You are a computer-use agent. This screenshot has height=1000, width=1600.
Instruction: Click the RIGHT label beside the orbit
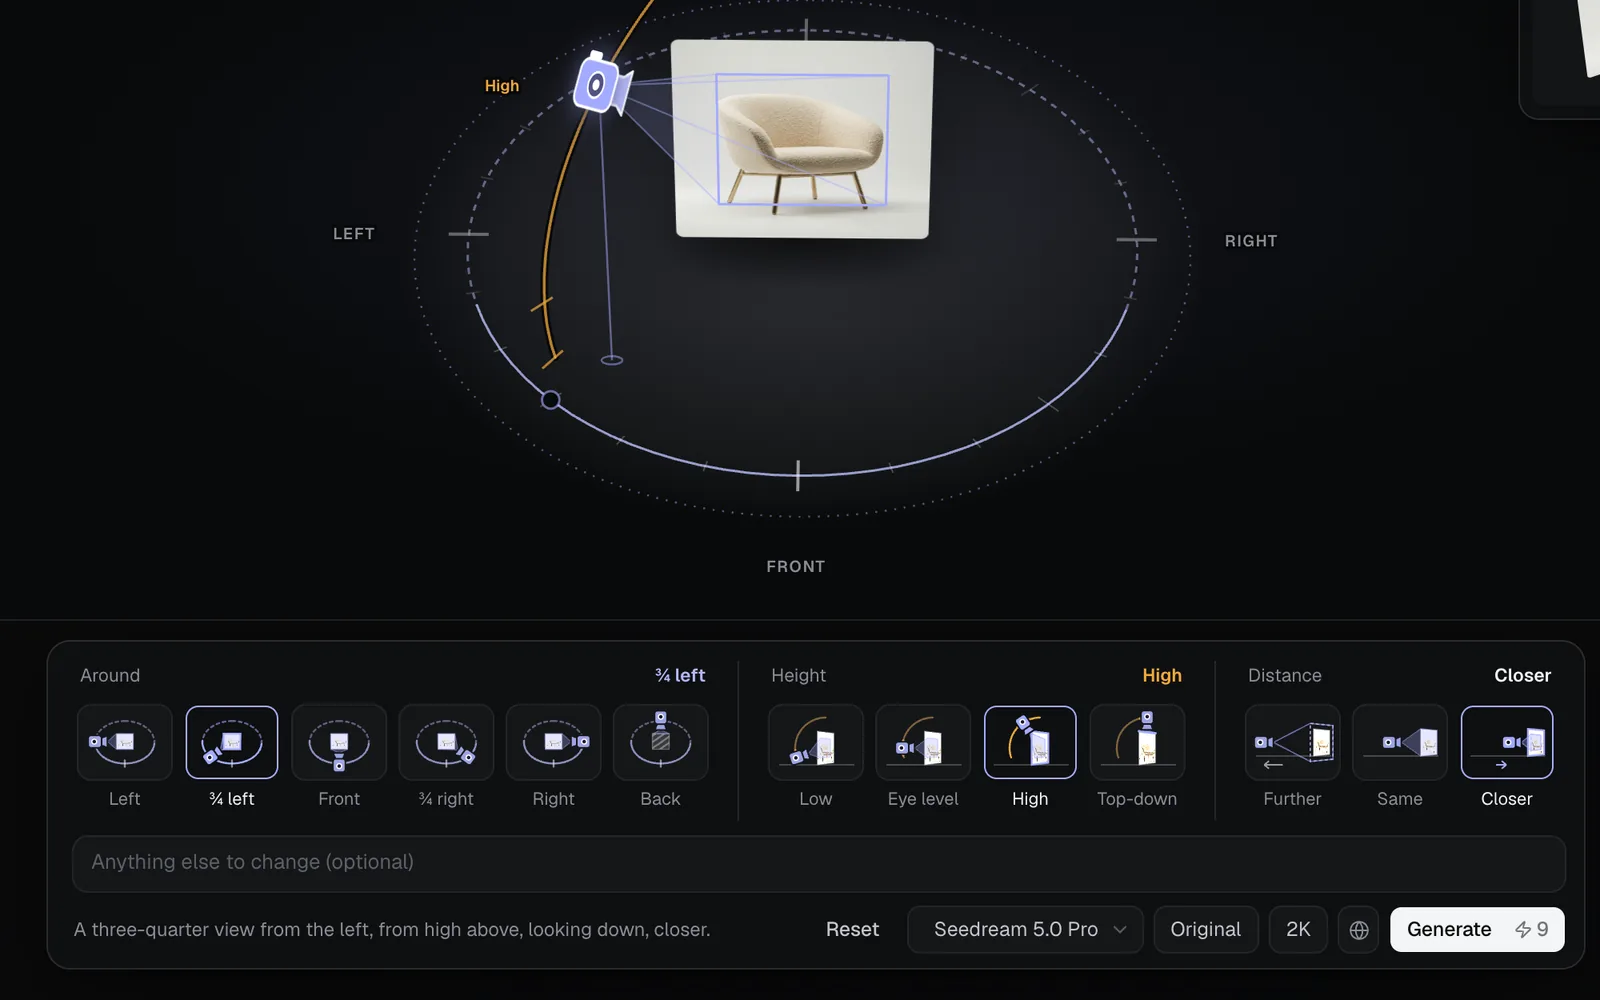[x=1251, y=241]
